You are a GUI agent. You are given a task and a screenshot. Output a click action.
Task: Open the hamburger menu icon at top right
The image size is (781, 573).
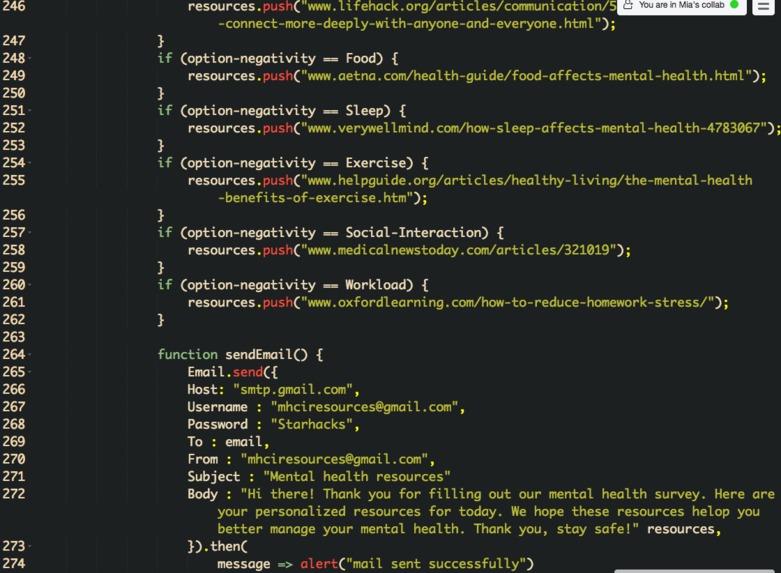click(763, 6)
